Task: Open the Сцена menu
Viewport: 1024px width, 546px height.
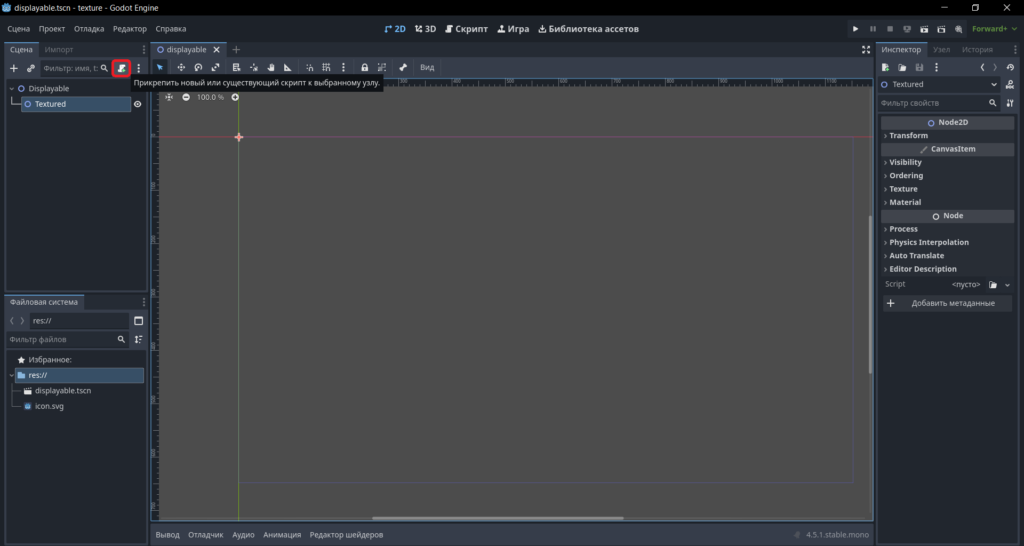Action: 19,29
